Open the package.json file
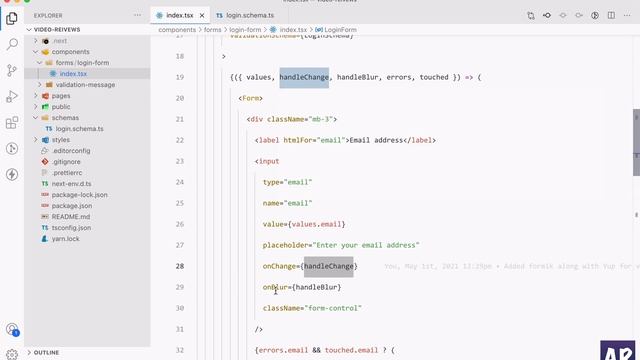This screenshot has height=360, width=640. 87,206
